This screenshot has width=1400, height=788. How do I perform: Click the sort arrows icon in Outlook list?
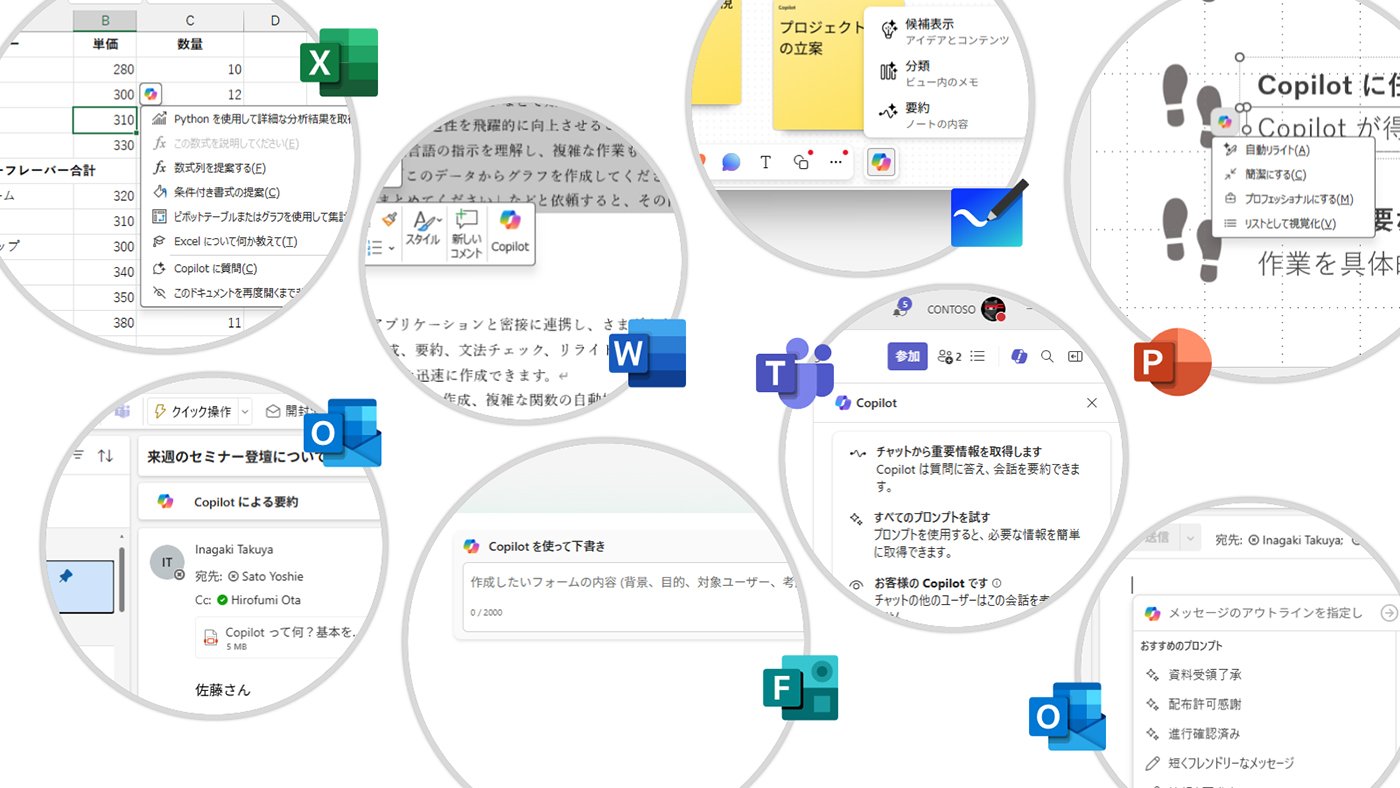tap(105, 456)
